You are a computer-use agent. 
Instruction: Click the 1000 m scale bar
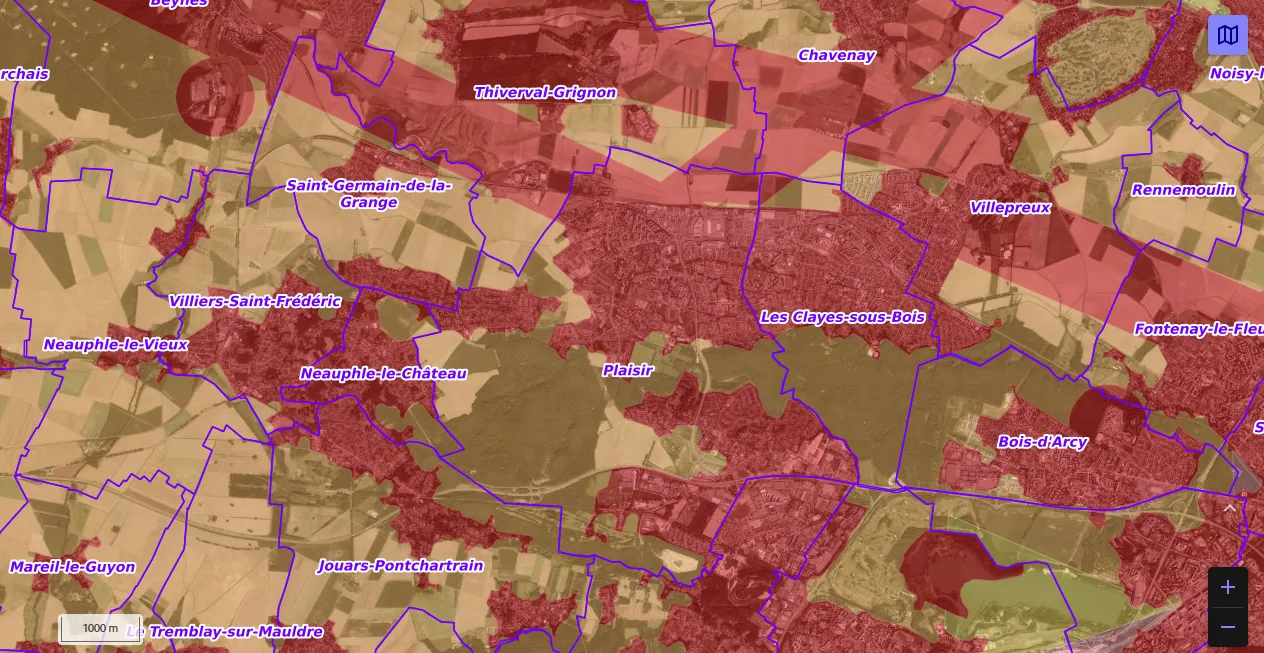point(100,628)
